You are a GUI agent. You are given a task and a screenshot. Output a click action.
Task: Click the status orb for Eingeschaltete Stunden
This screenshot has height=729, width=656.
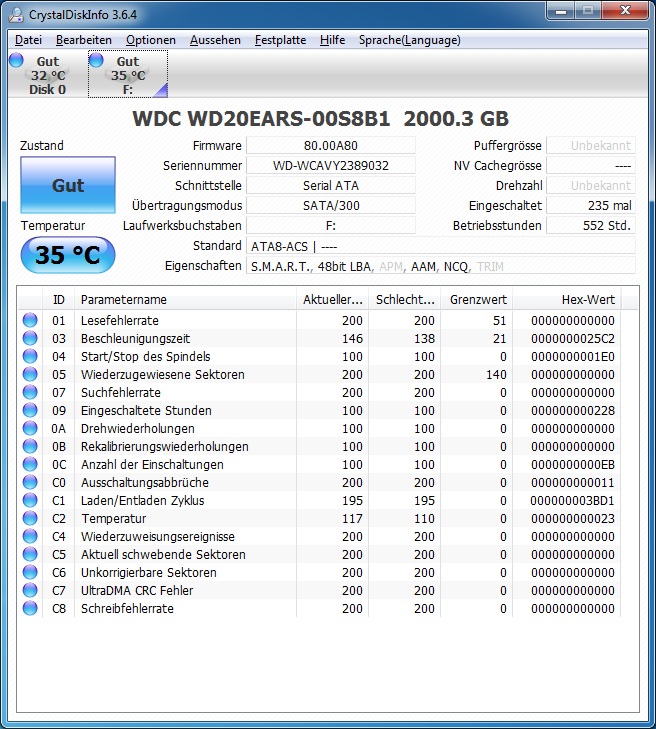(x=30, y=410)
